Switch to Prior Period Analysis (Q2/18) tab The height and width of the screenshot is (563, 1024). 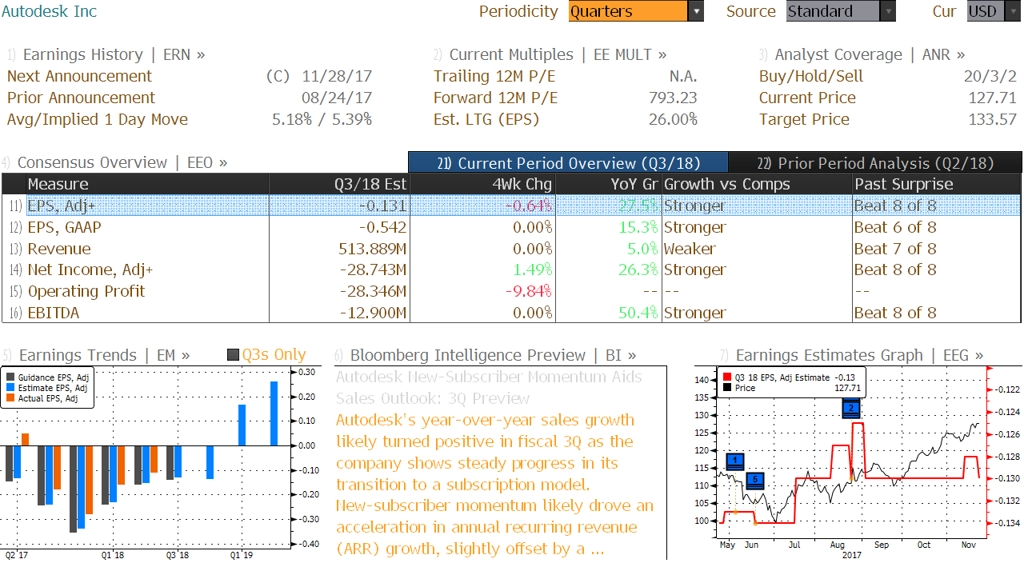[875, 163]
